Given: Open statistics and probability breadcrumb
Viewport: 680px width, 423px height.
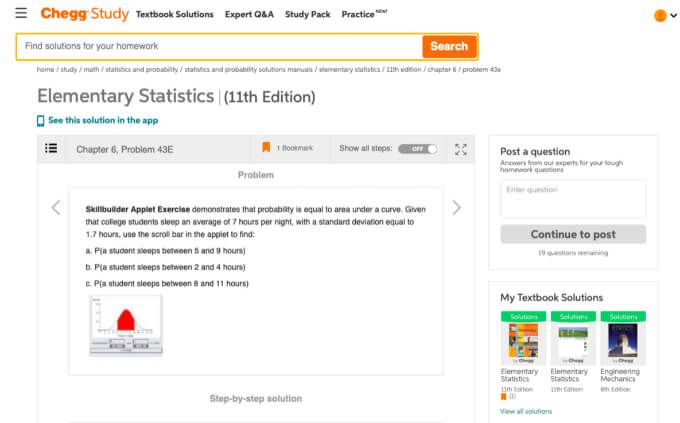Looking at the screenshot, I should click(142, 69).
